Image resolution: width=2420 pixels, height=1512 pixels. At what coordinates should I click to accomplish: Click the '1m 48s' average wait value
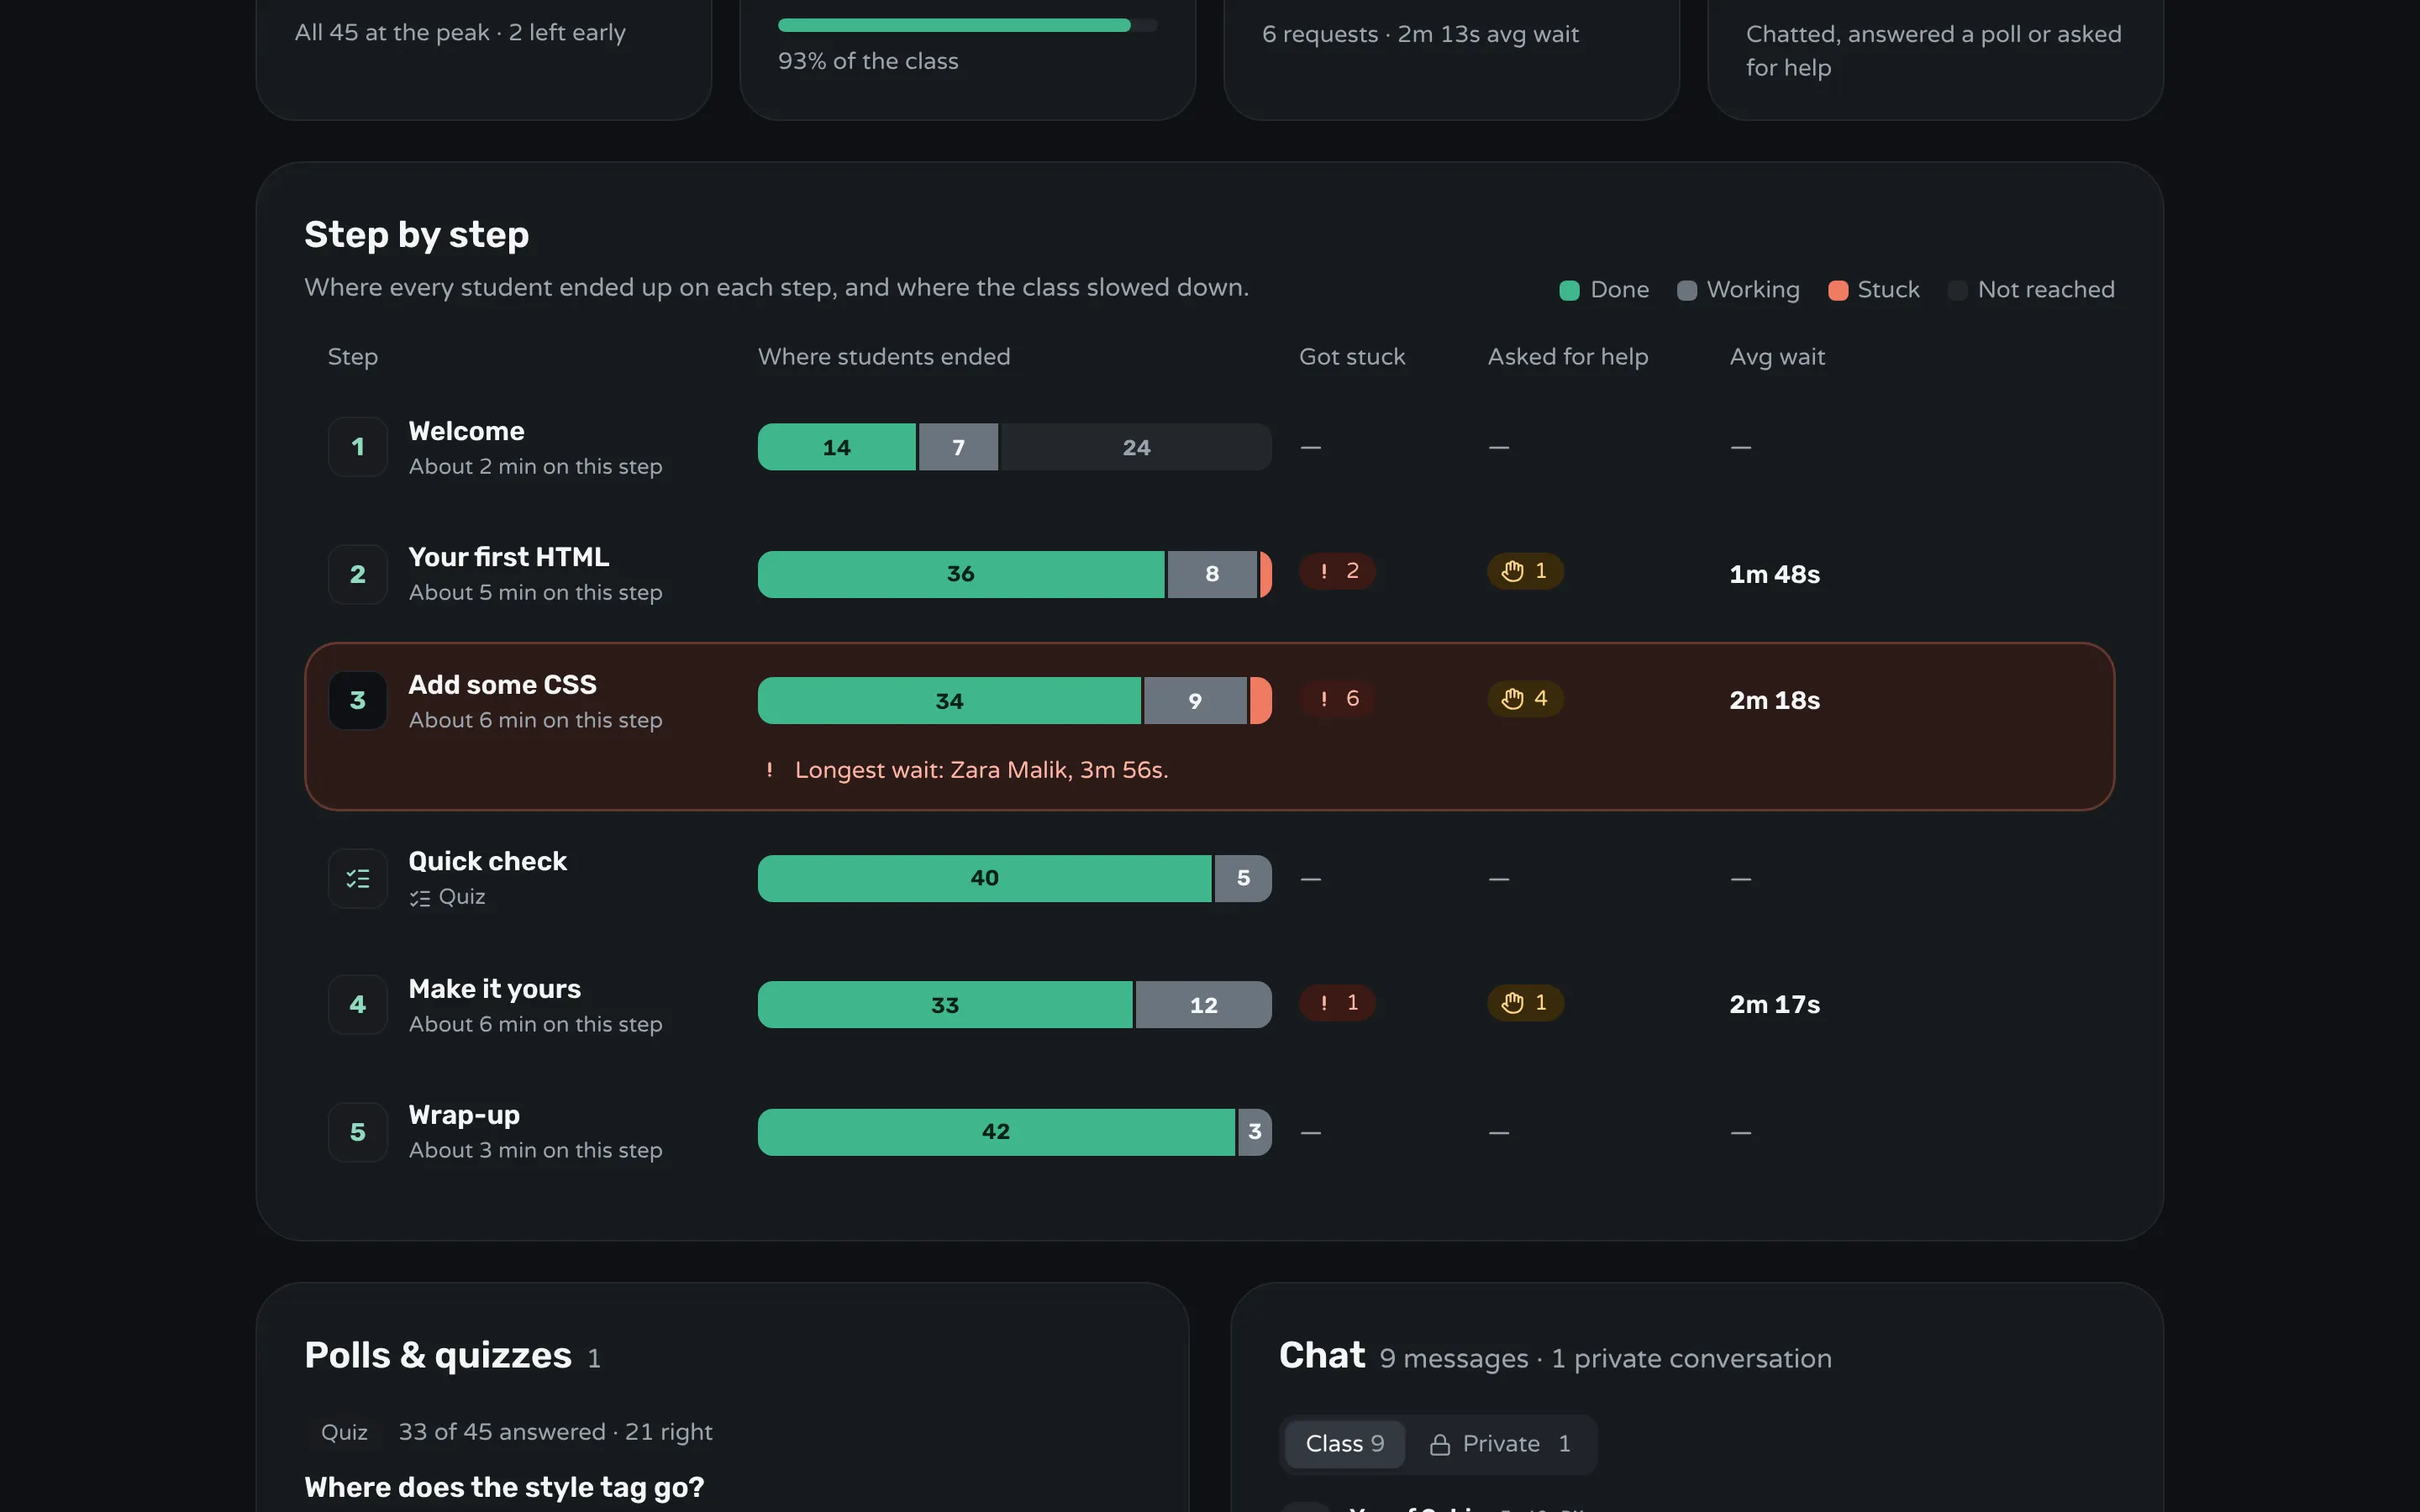point(1774,575)
